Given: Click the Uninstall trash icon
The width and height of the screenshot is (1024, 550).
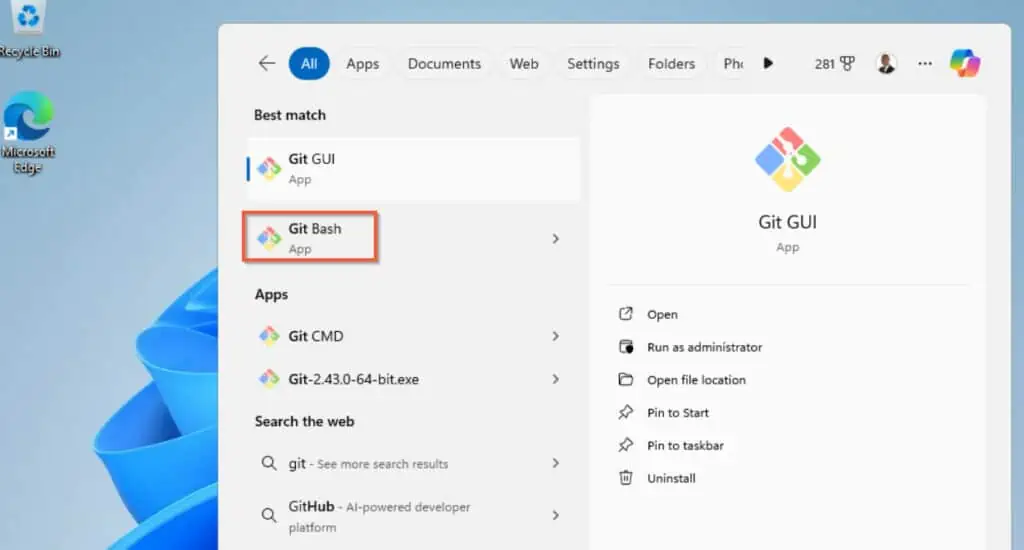Looking at the screenshot, I should 626,477.
